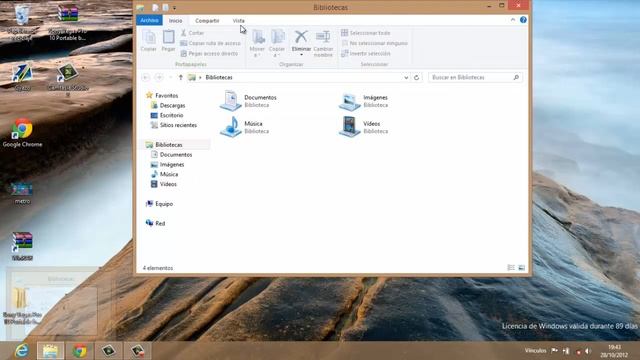Click the Forward navigation arrow
The image size is (640, 360).
159,77
